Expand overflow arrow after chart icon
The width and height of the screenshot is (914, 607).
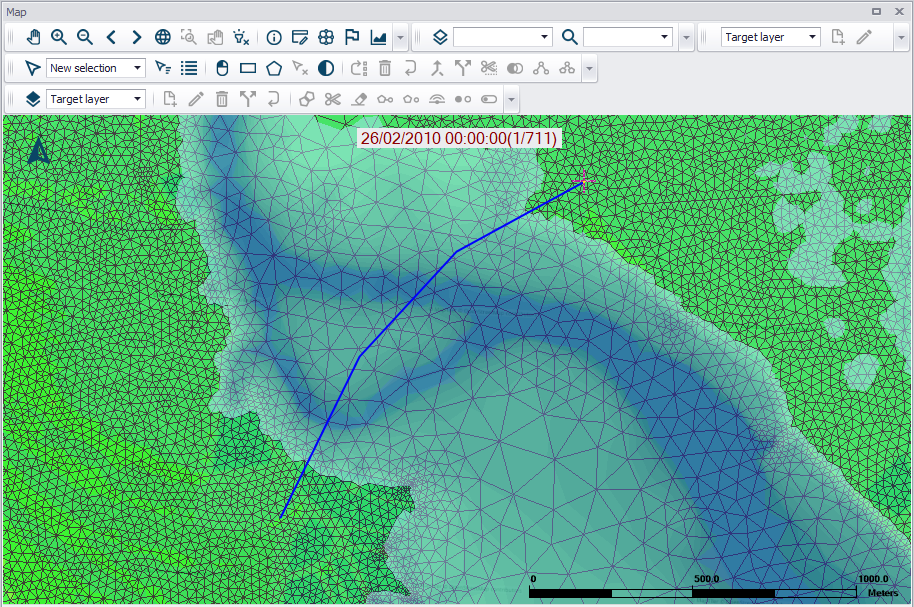tap(400, 37)
